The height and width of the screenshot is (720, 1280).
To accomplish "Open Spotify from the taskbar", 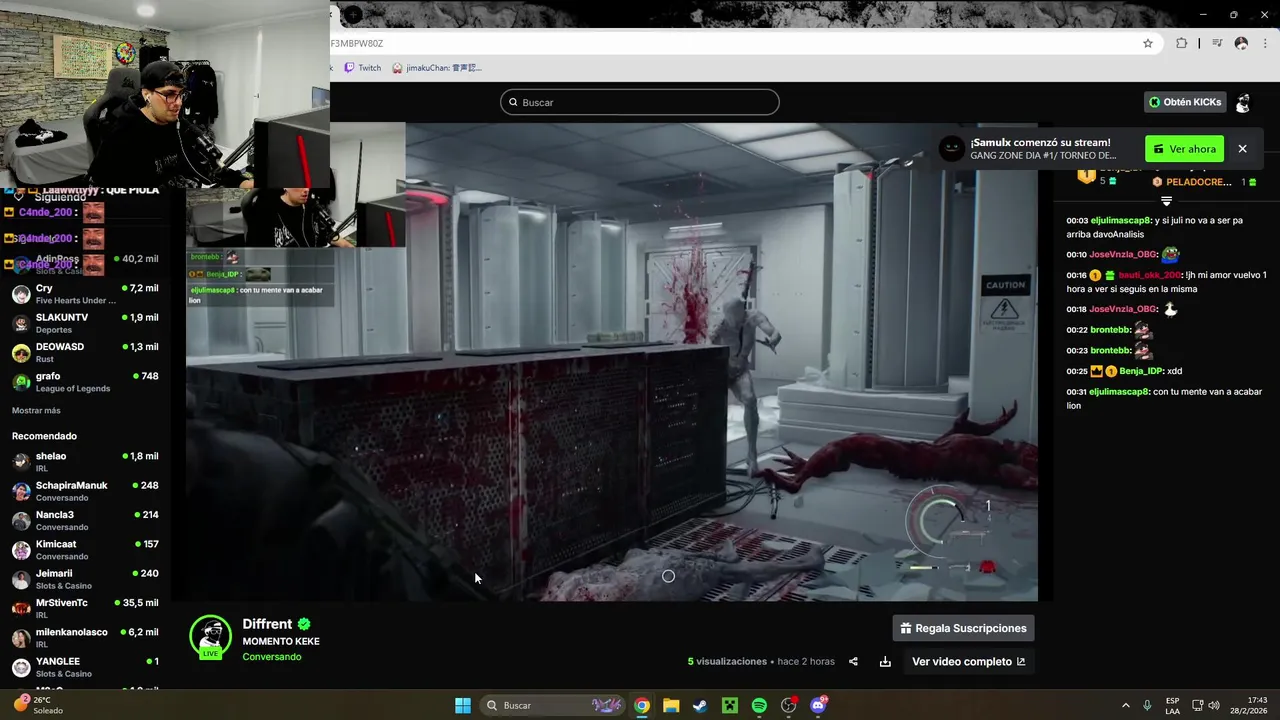I will point(759,705).
